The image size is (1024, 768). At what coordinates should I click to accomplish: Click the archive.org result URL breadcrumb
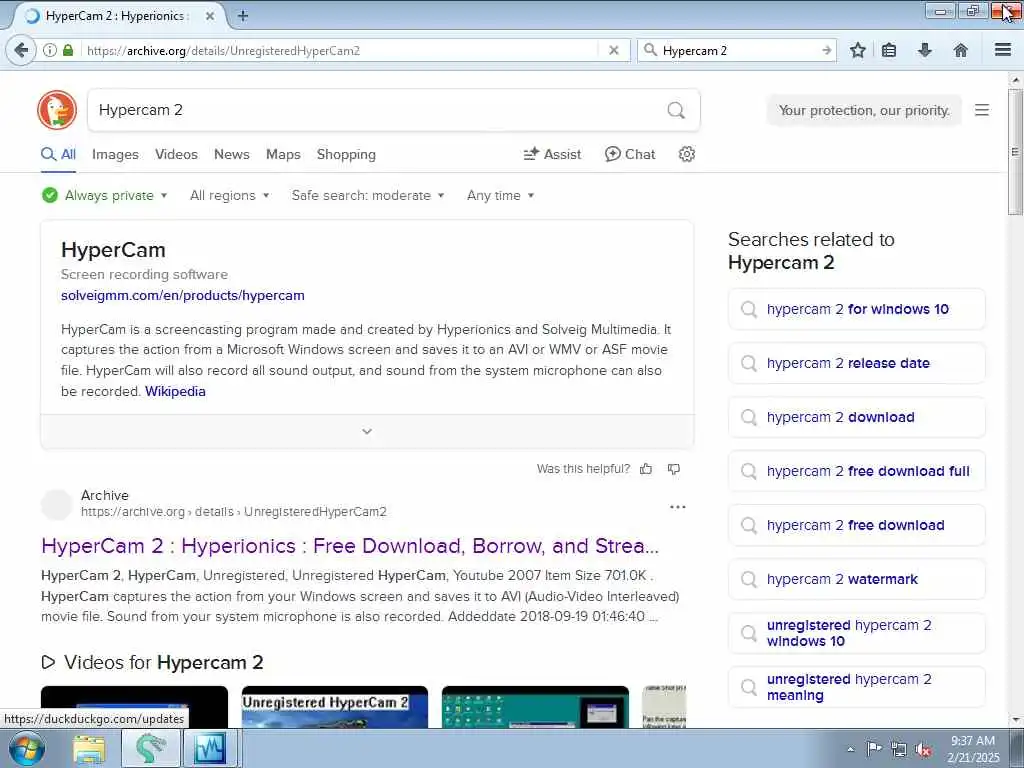(234, 511)
